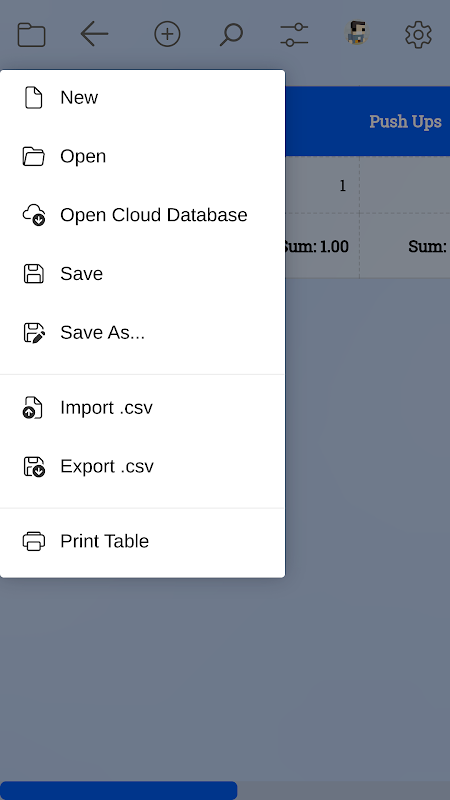
Task: Open the filter sliders icon
Action: (x=294, y=35)
